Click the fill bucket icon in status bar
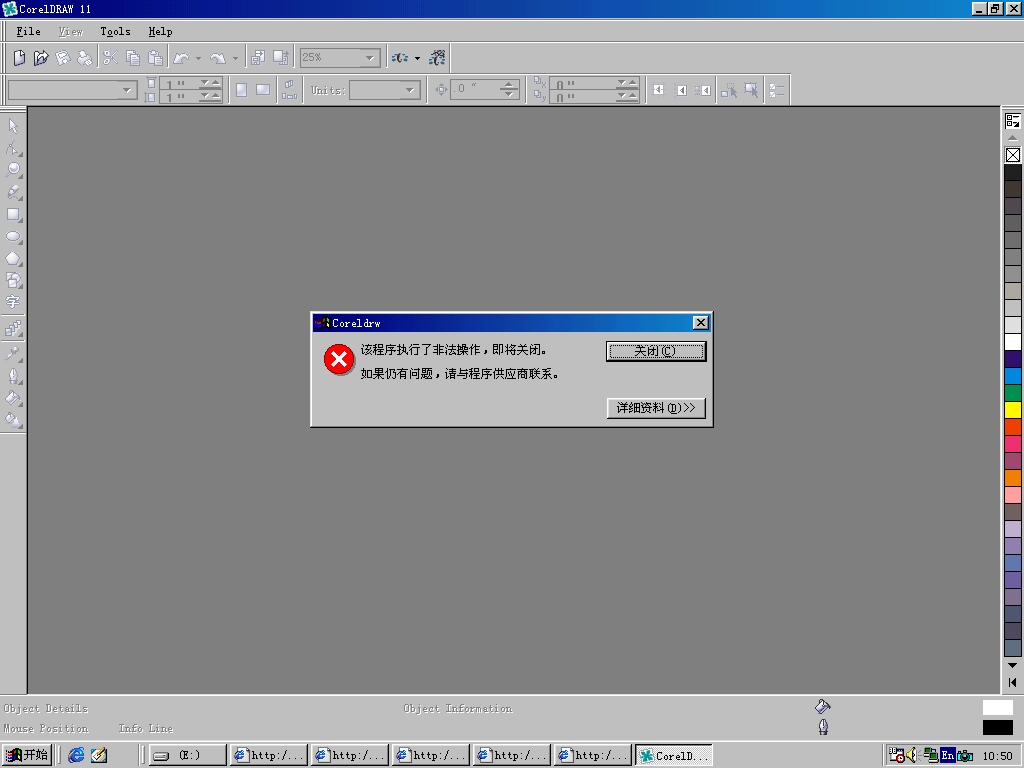 822,707
